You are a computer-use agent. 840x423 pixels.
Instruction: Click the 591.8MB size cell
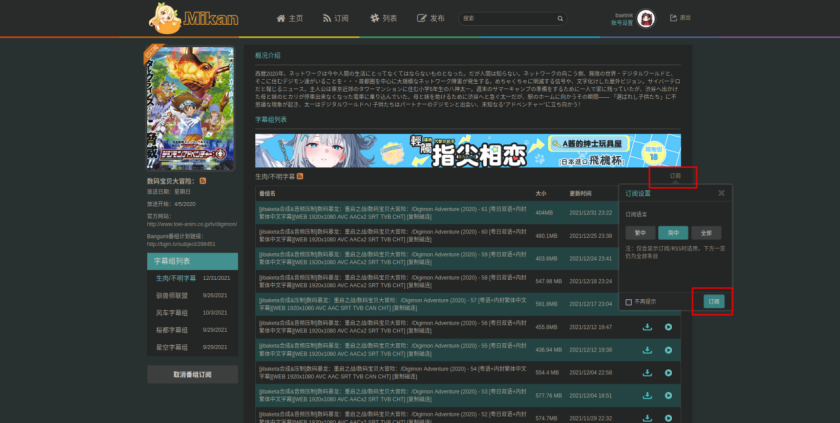(x=546, y=304)
